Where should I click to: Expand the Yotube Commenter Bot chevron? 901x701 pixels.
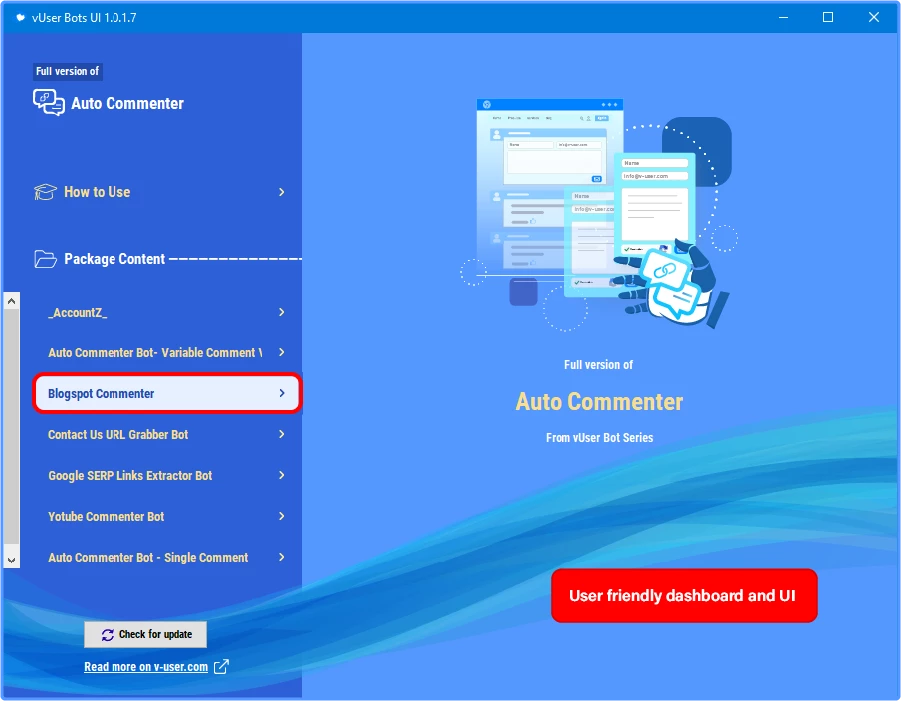[x=282, y=516]
